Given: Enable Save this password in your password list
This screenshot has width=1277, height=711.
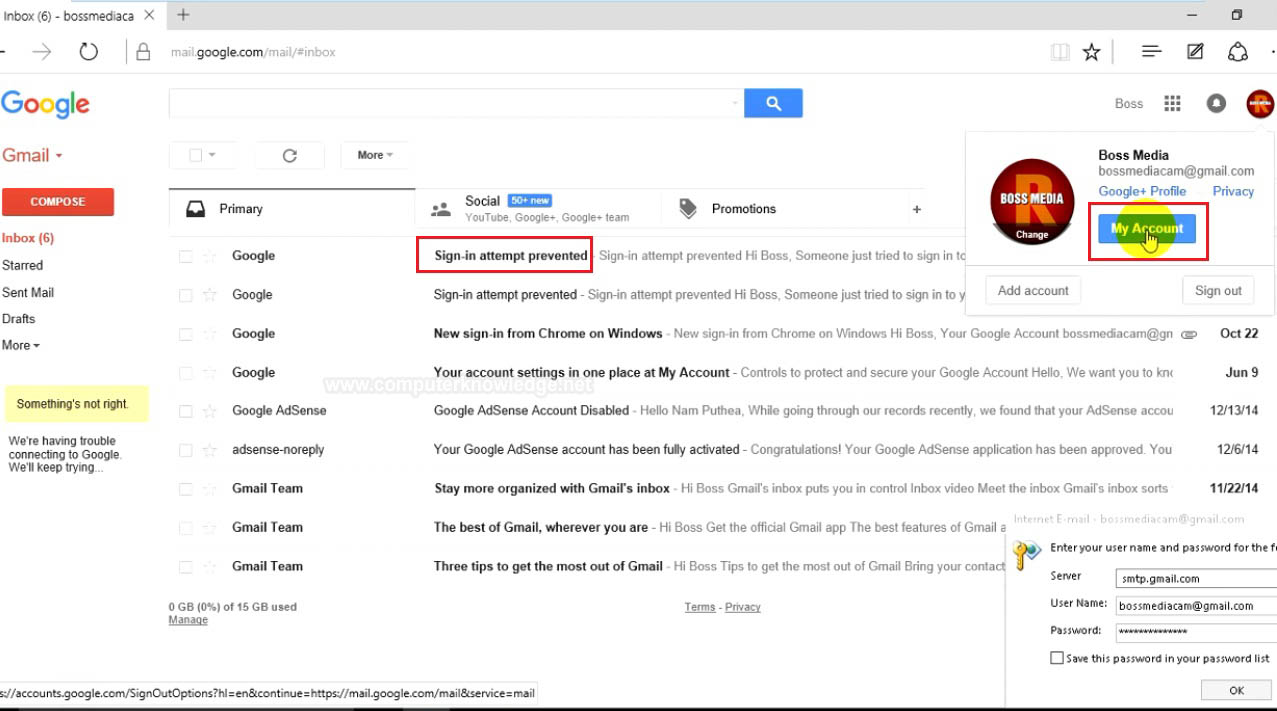Looking at the screenshot, I should pyautogui.click(x=1057, y=658).
